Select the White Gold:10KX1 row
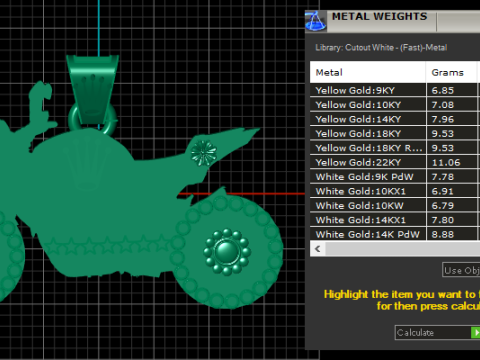 click(395, 191)
